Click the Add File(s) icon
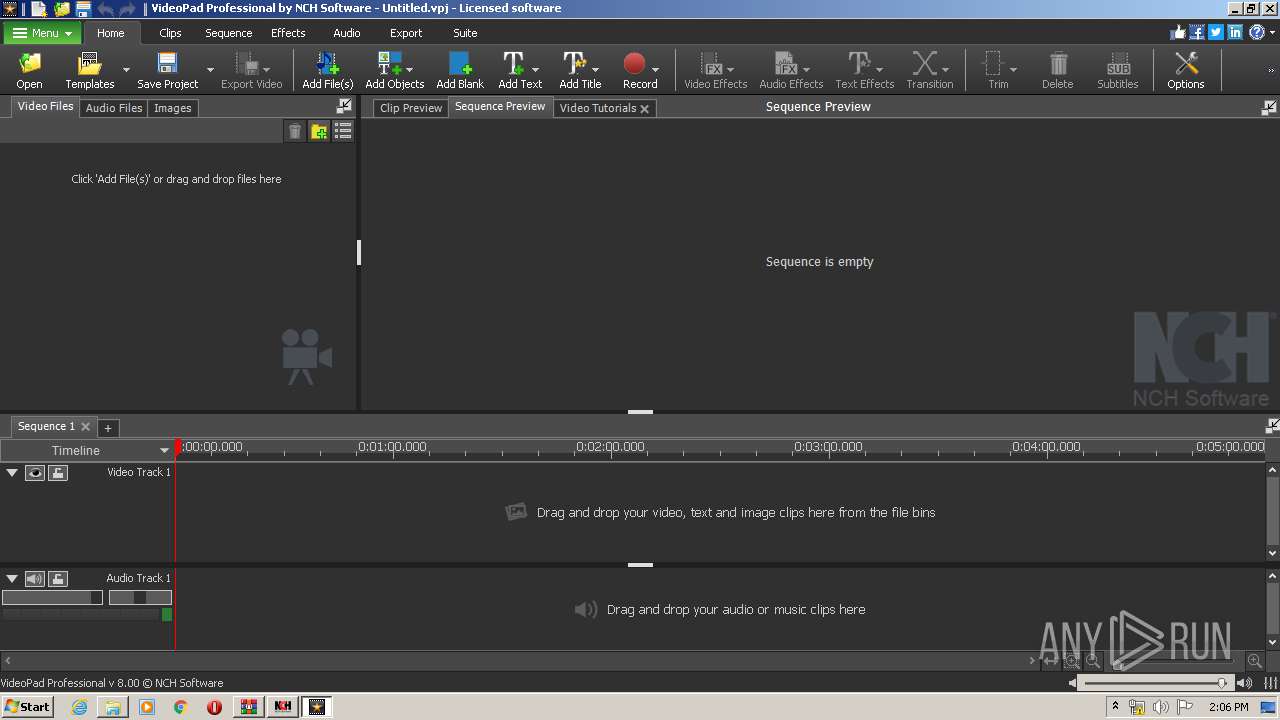The height and width of the screenshot is (720, 1280). 327,64
